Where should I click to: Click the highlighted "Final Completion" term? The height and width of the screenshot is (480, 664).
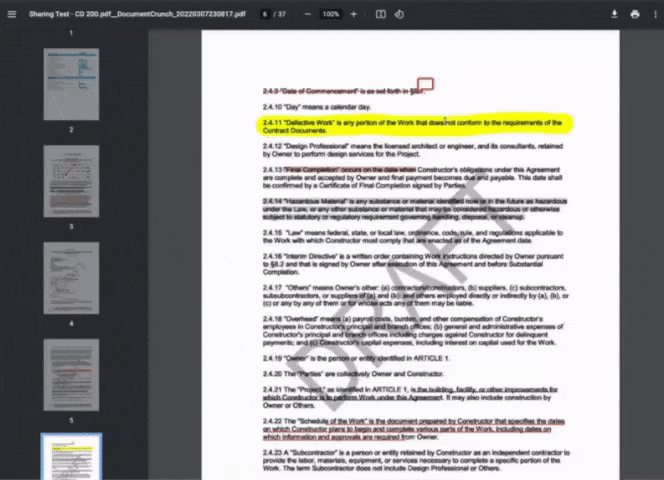[x=312, y=171]
